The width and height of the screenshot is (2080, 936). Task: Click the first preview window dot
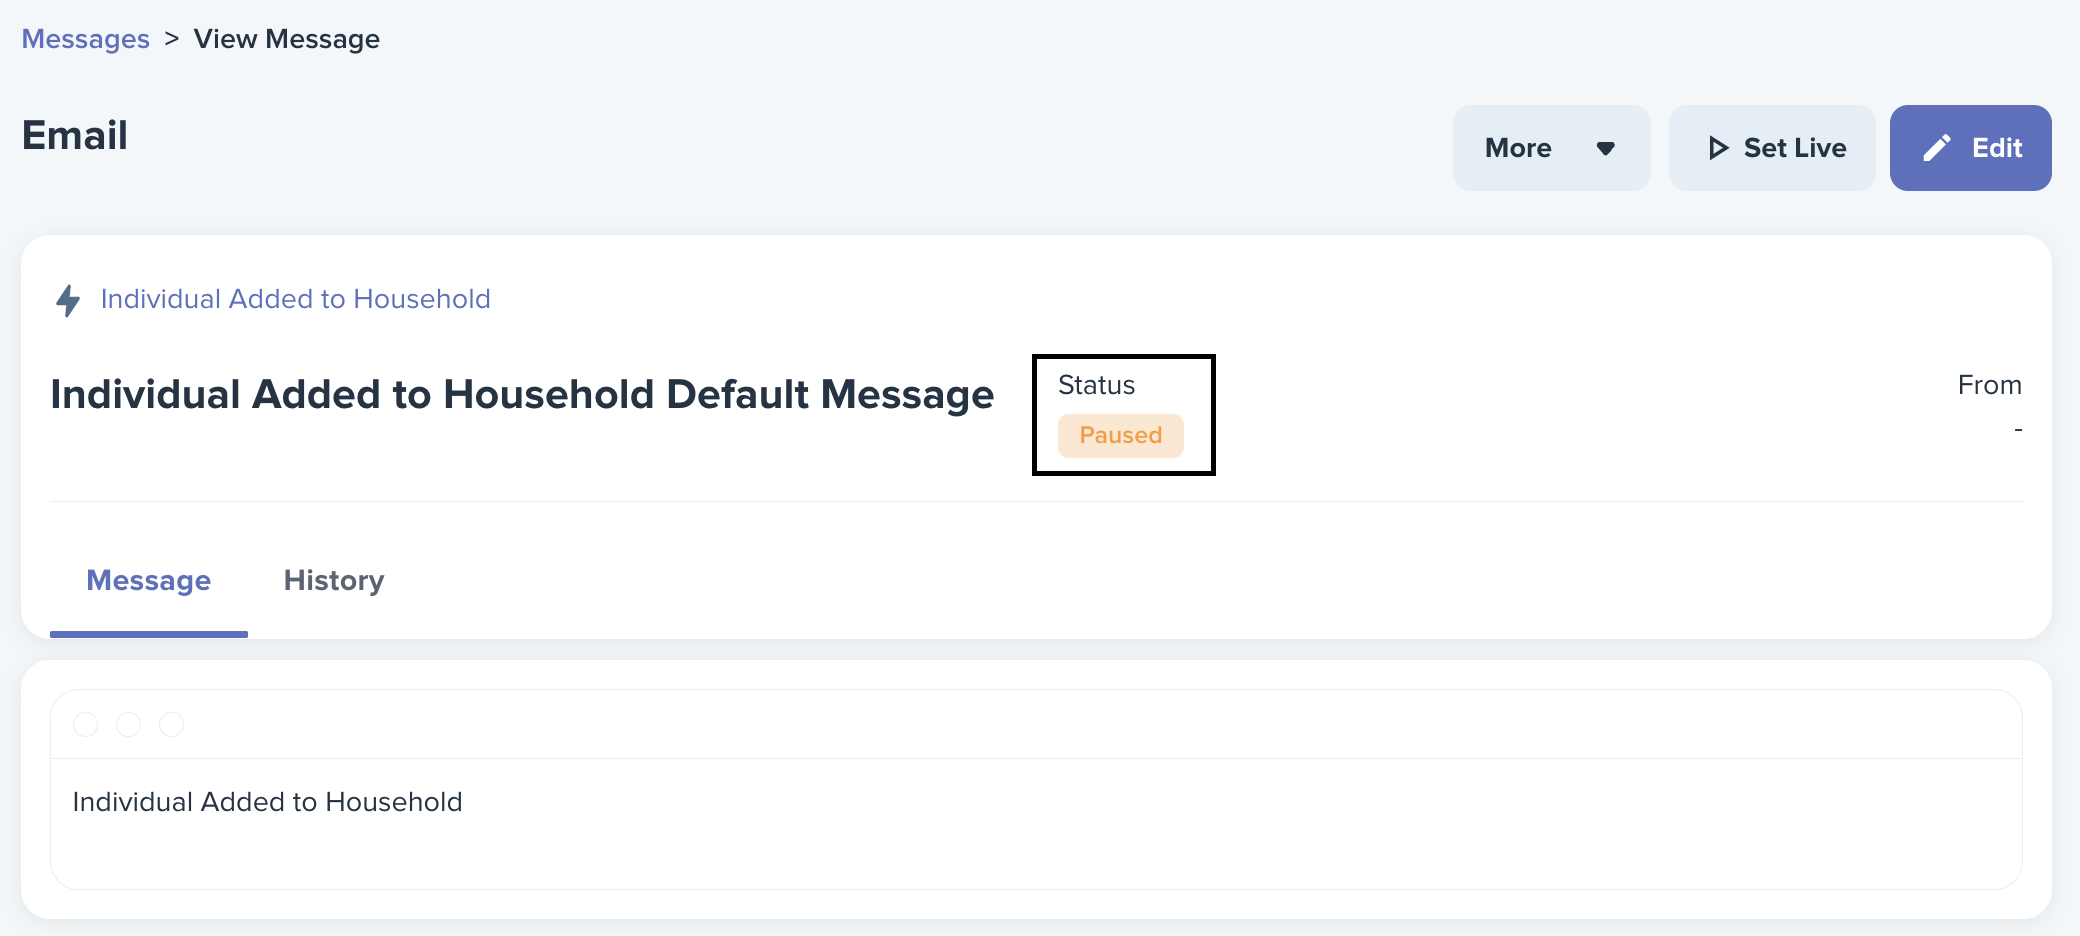pos(86,724)
